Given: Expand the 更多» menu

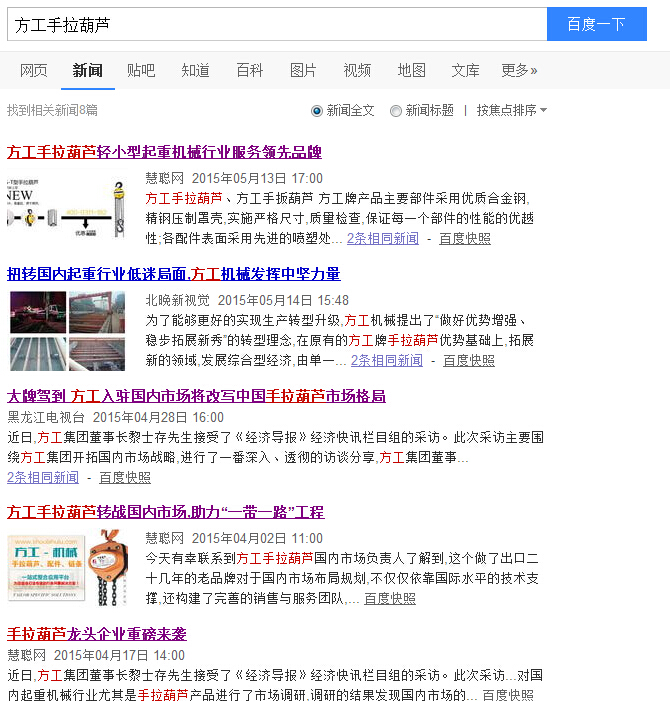Looking at the screenshot, I should tap(519, 70).
